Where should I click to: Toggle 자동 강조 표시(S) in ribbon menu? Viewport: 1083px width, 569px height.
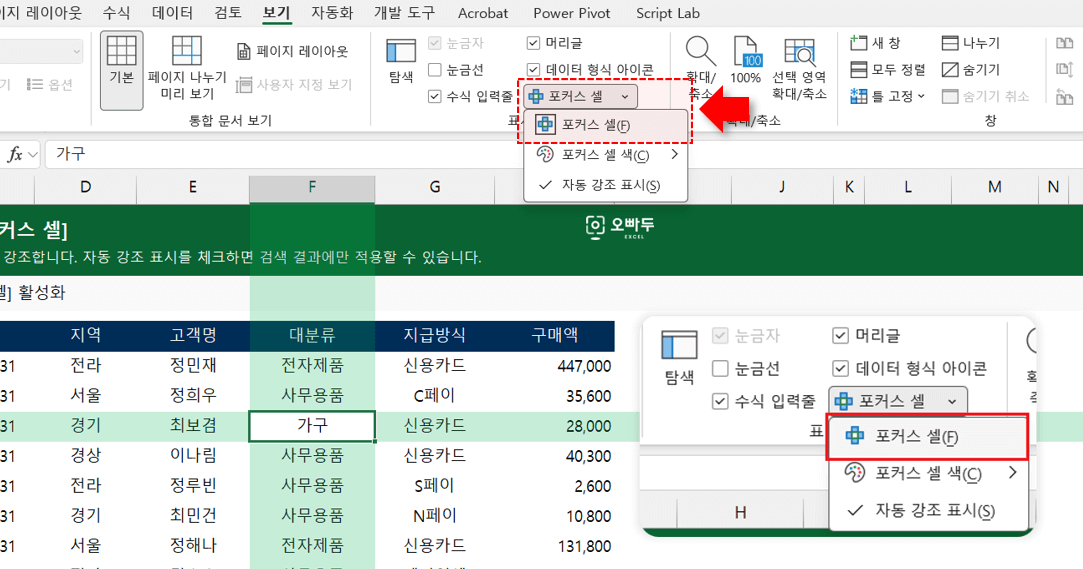(606, 185)
